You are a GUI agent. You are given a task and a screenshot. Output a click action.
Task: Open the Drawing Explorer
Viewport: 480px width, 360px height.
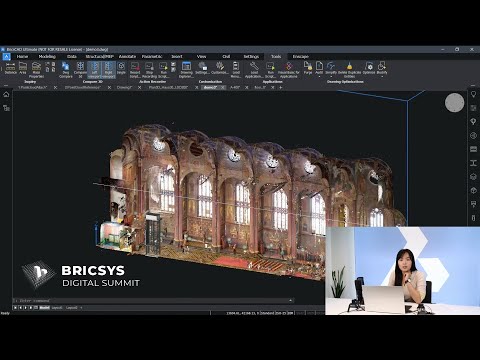(186, 70)
